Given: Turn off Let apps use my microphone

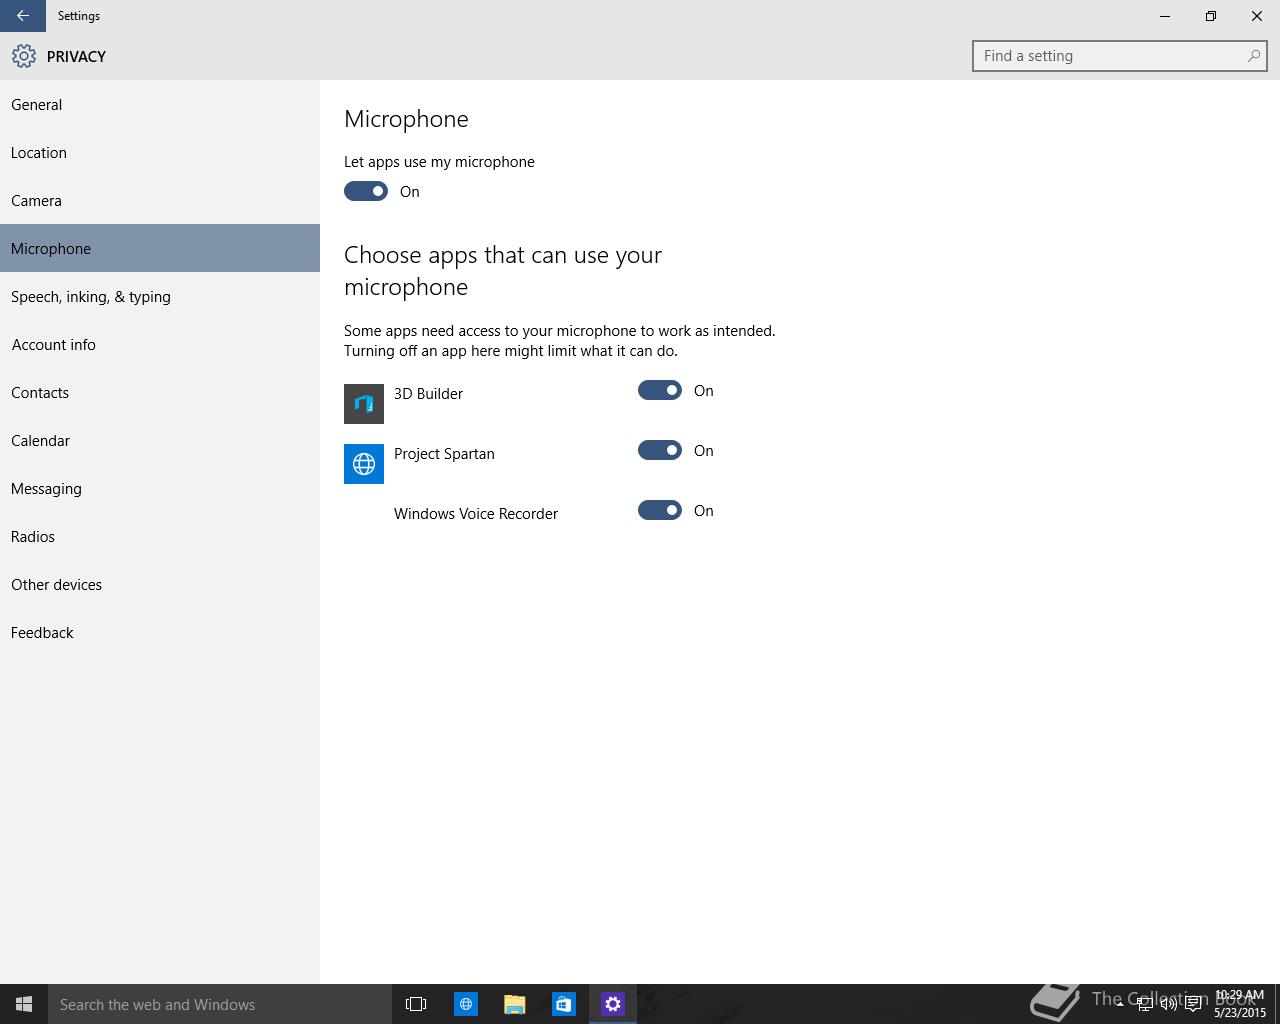Looking at the screenshot, I should (366, 191).
